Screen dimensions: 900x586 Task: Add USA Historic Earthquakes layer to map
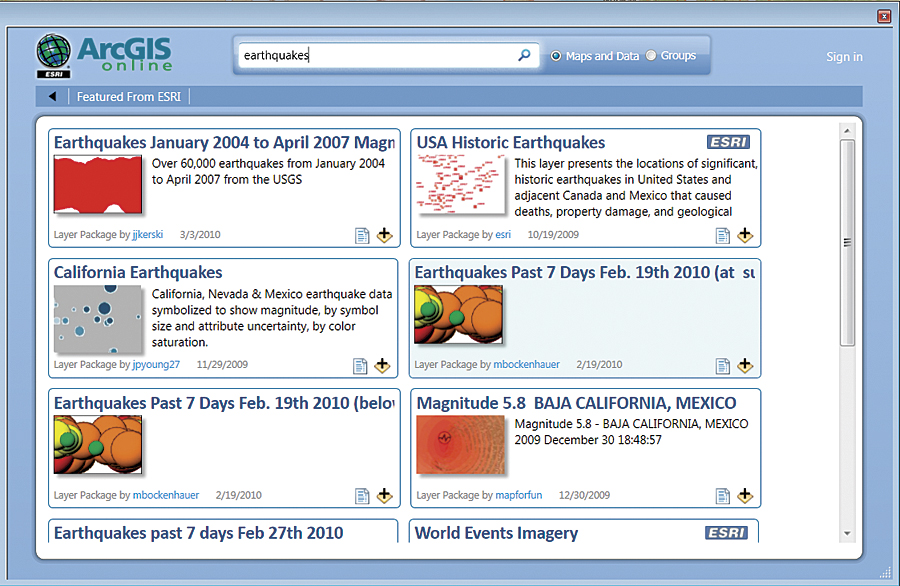tap(745, 235)
